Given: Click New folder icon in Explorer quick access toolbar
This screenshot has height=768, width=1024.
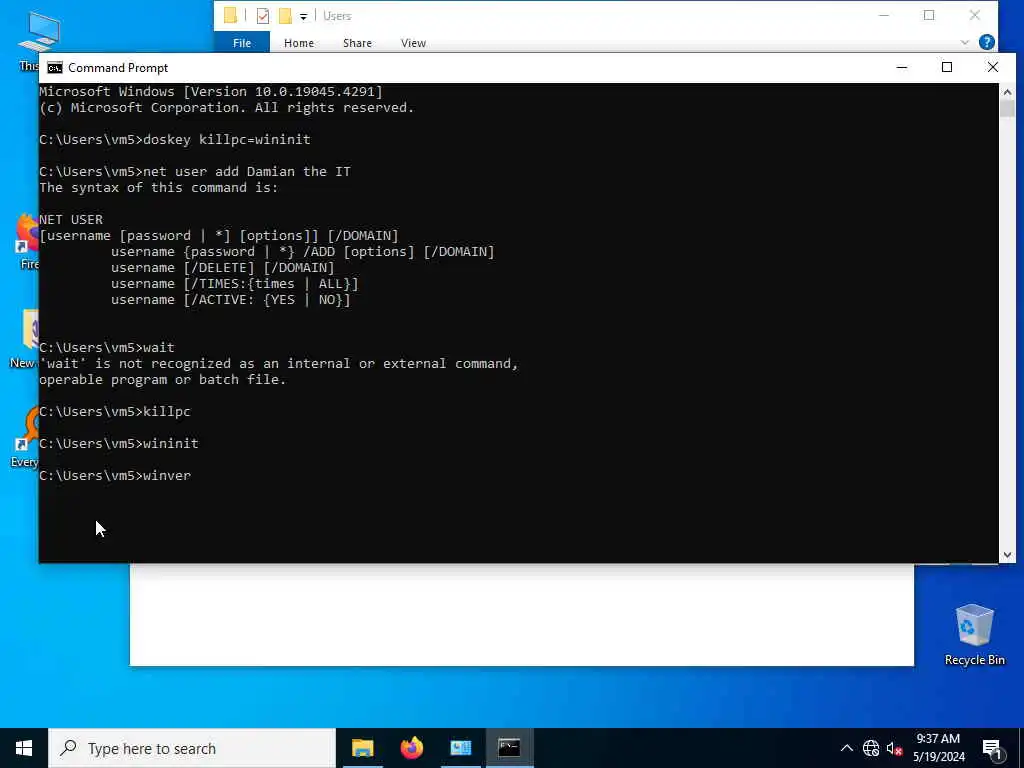Looking at the screenshot, I should 285,15.
